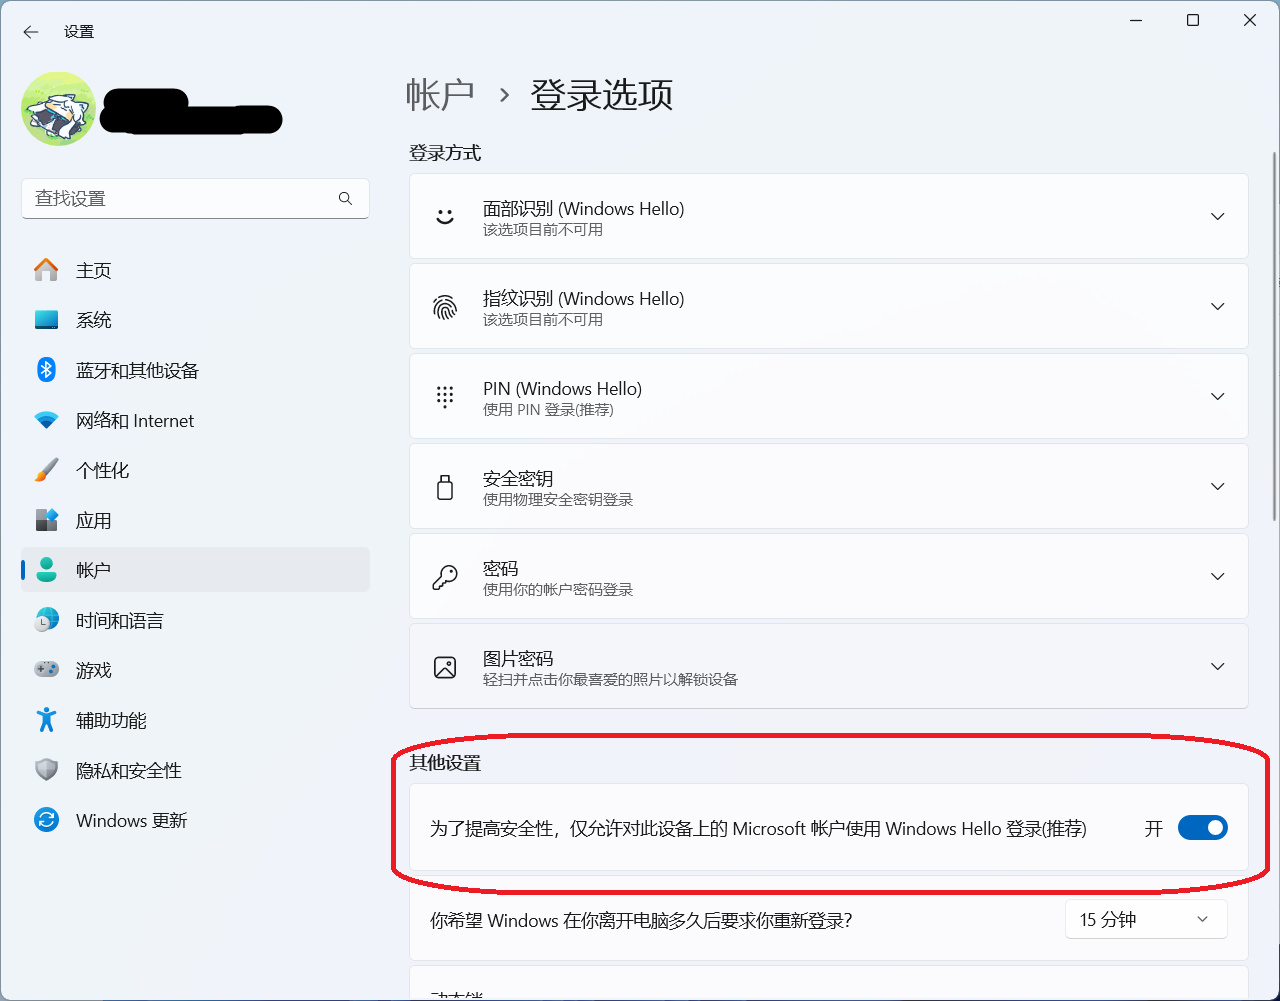Open the 15 分钟 sign-in timeout dropdown
This screenshot has width=1280, height=1001.
click(x=1146, y=920)
